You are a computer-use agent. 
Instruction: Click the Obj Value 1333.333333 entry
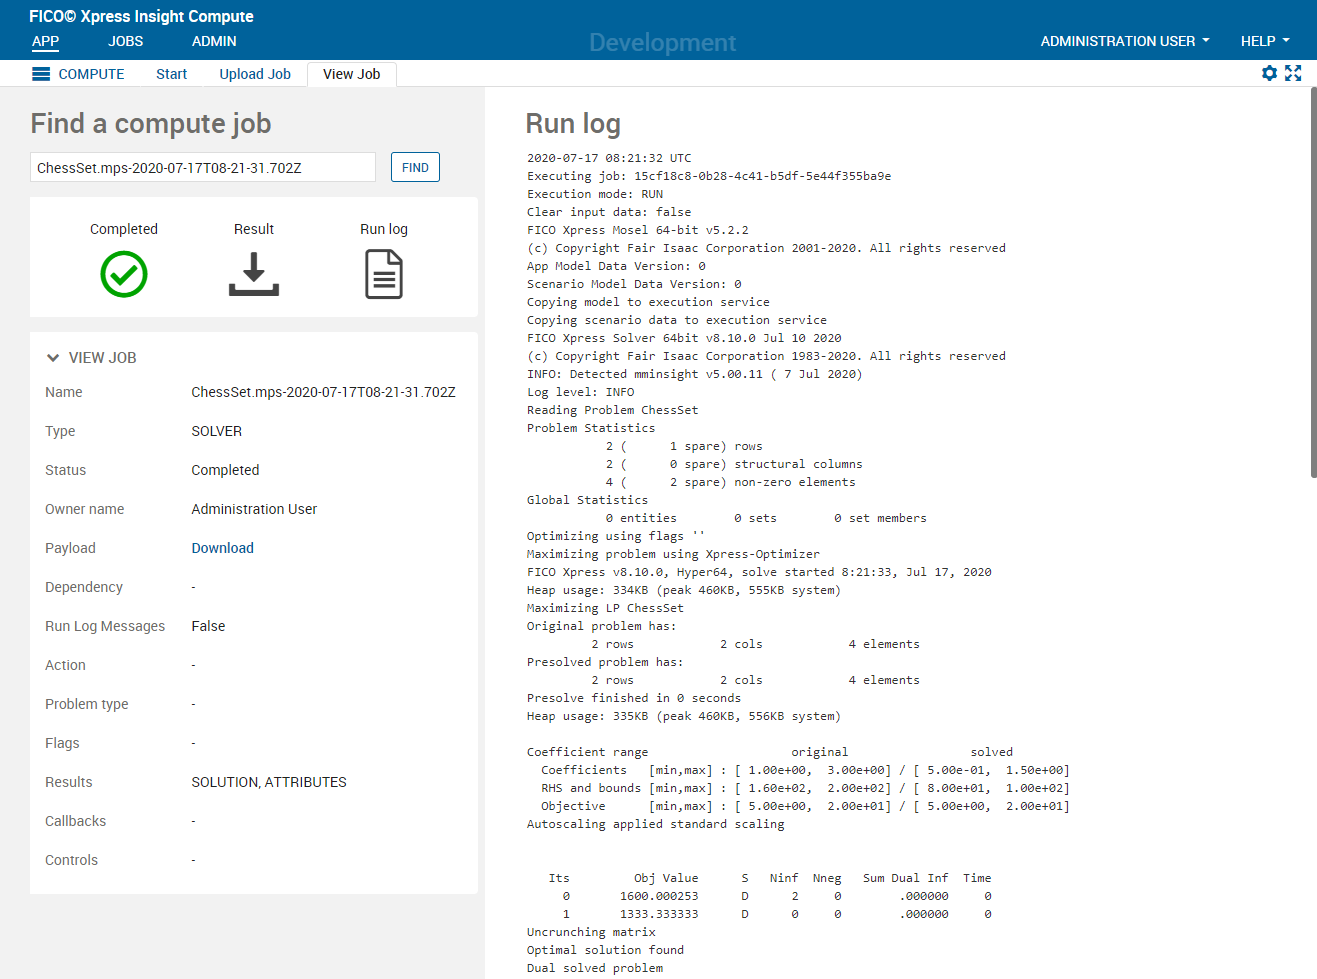tap(659, 914)
